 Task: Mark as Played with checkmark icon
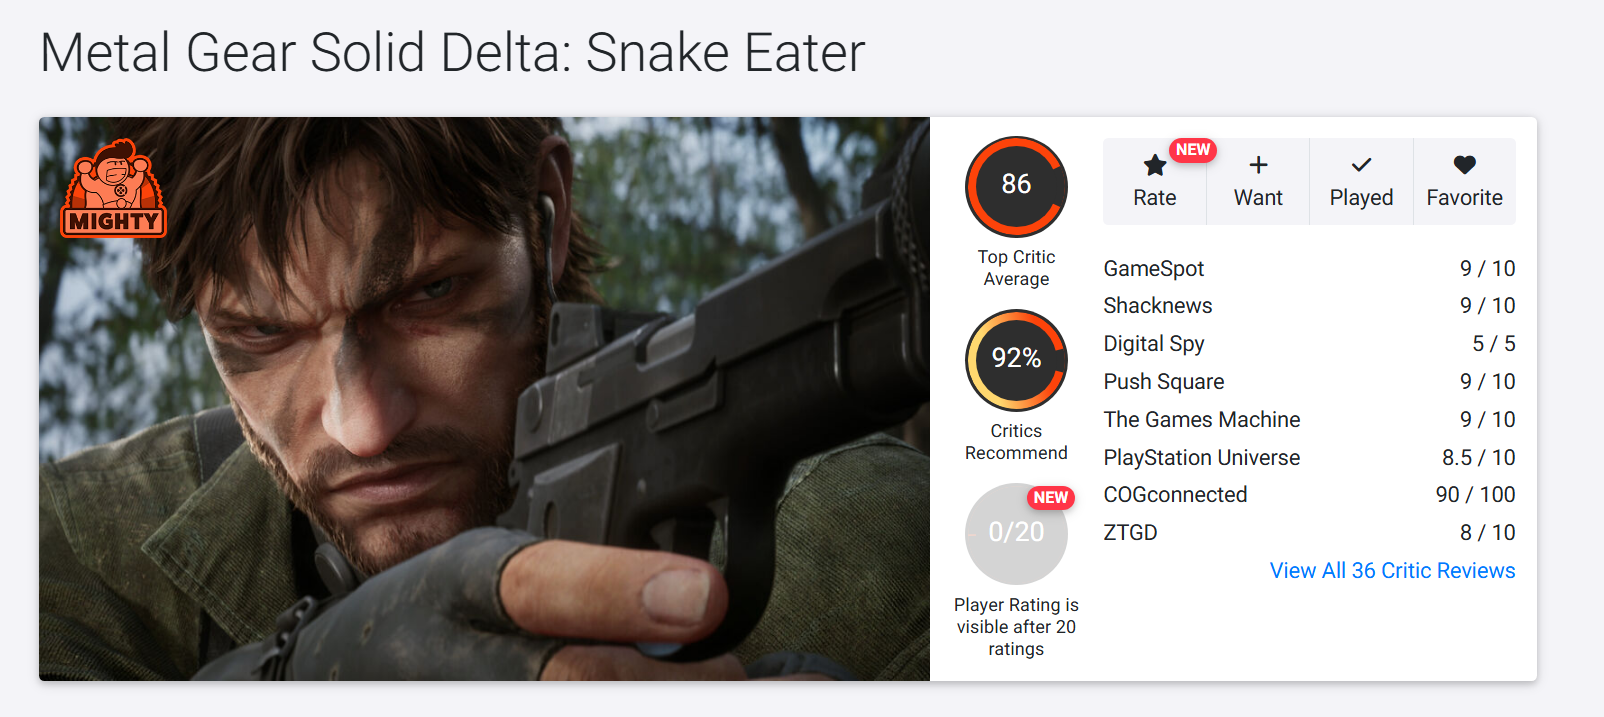point(1361,165)
